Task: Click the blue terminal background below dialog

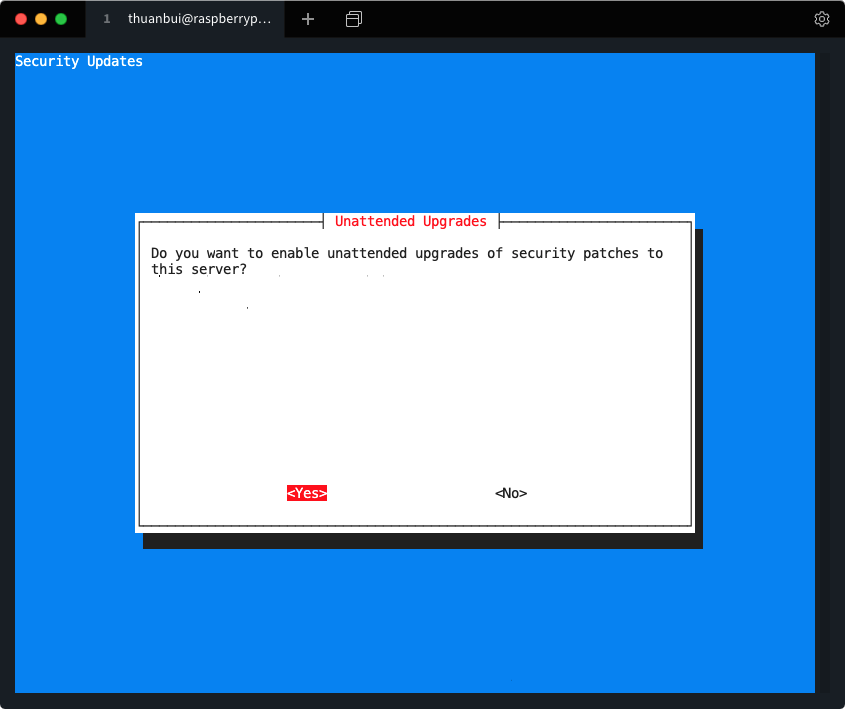Action: (414, 620)
